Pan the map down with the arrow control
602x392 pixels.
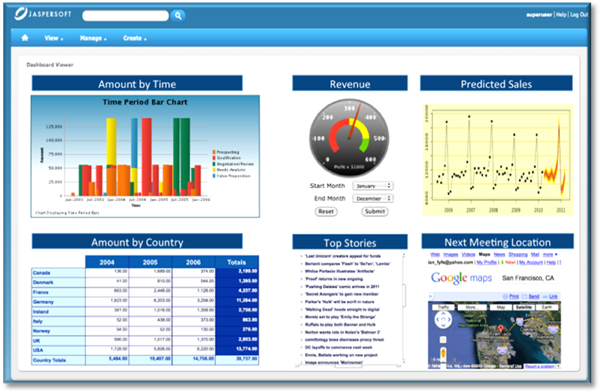pos(443,326)
